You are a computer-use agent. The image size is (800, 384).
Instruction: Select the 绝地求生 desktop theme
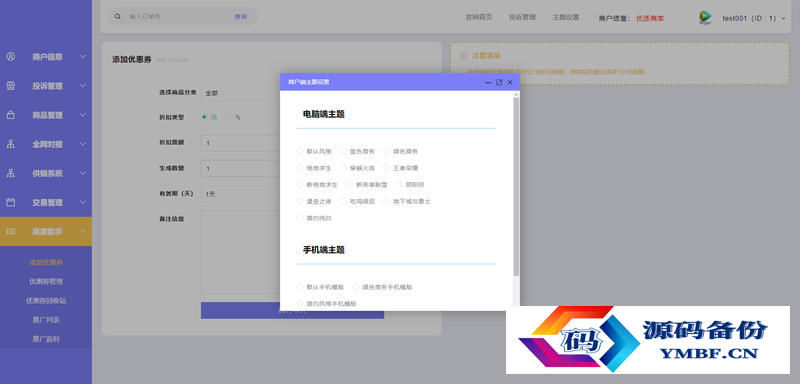click(x=300, y=167)
